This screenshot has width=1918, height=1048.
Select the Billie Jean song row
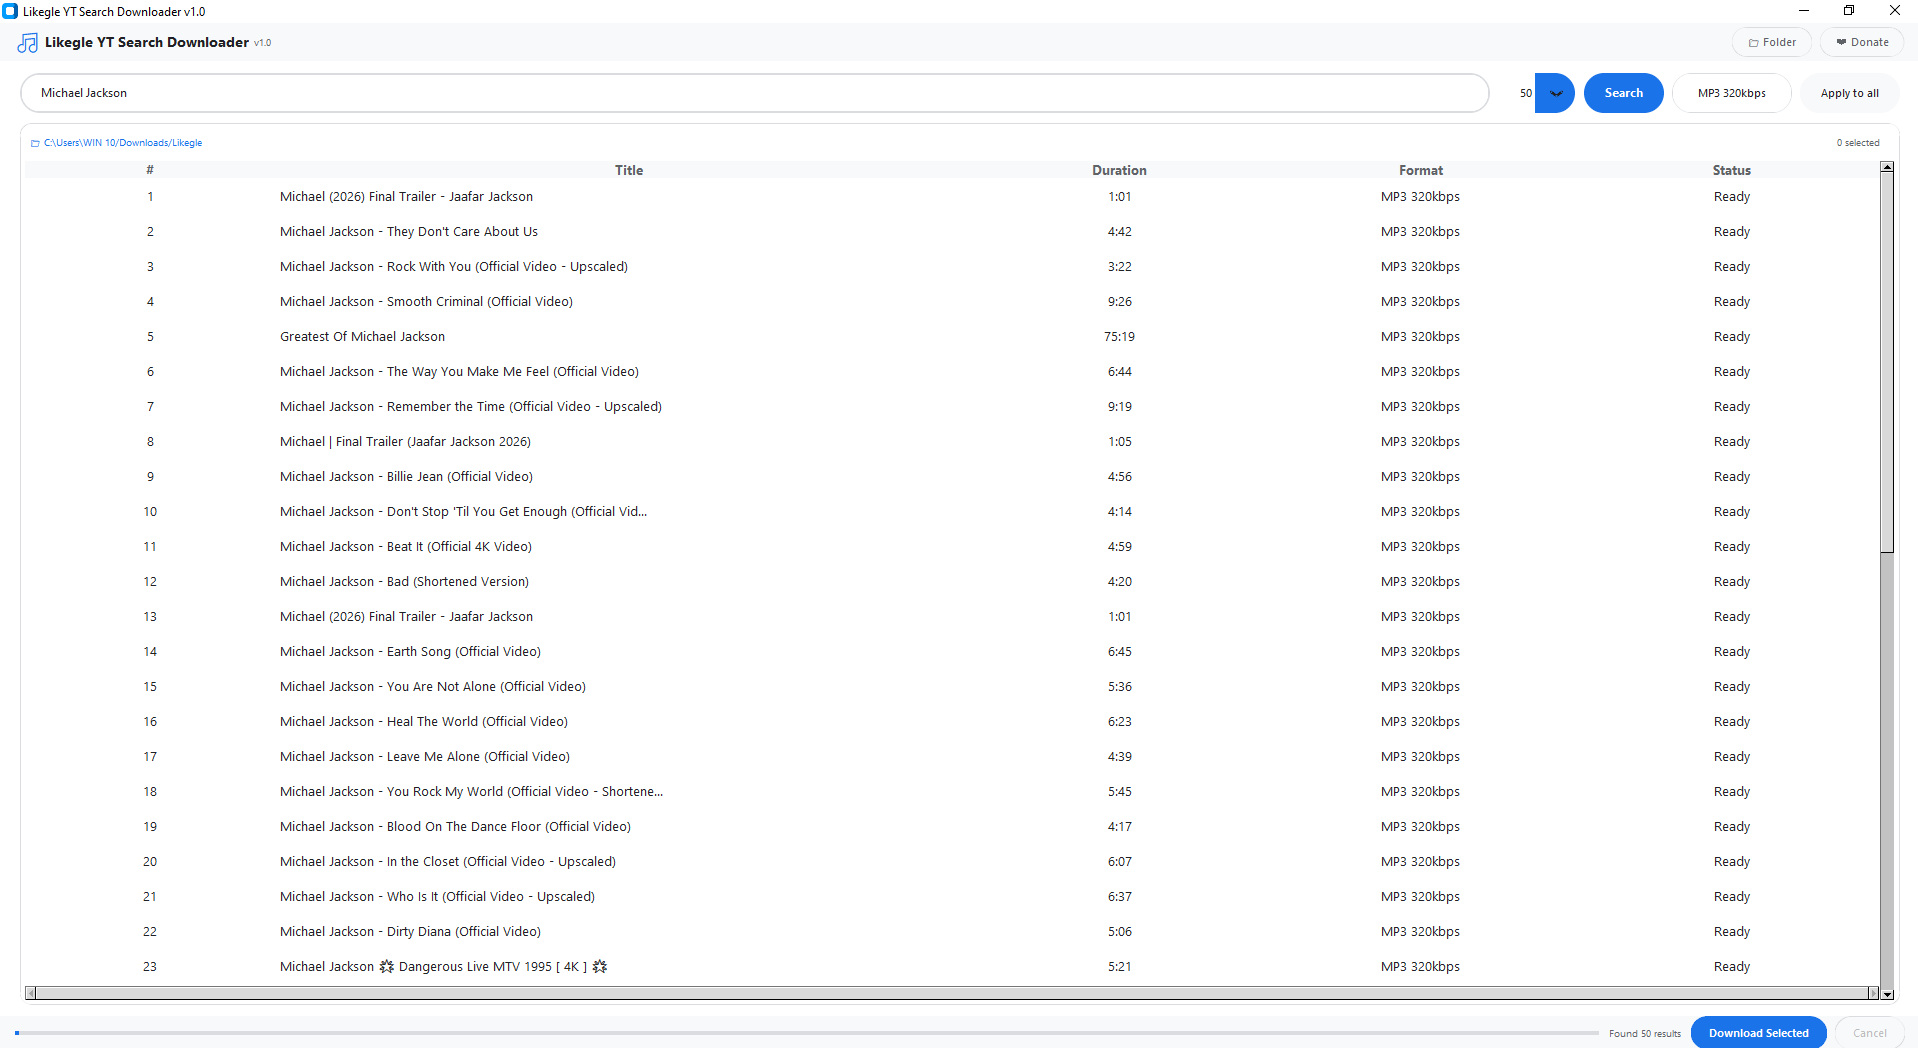406,476
